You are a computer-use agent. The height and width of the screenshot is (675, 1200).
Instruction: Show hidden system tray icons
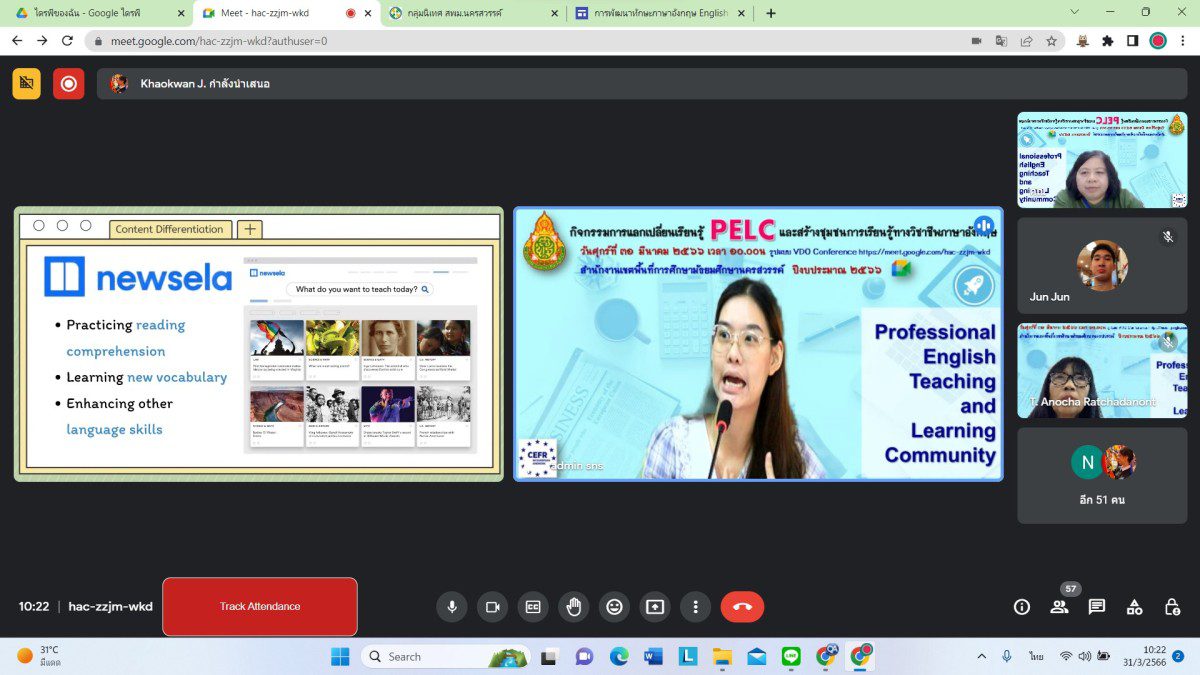click(x=981, y=656)
